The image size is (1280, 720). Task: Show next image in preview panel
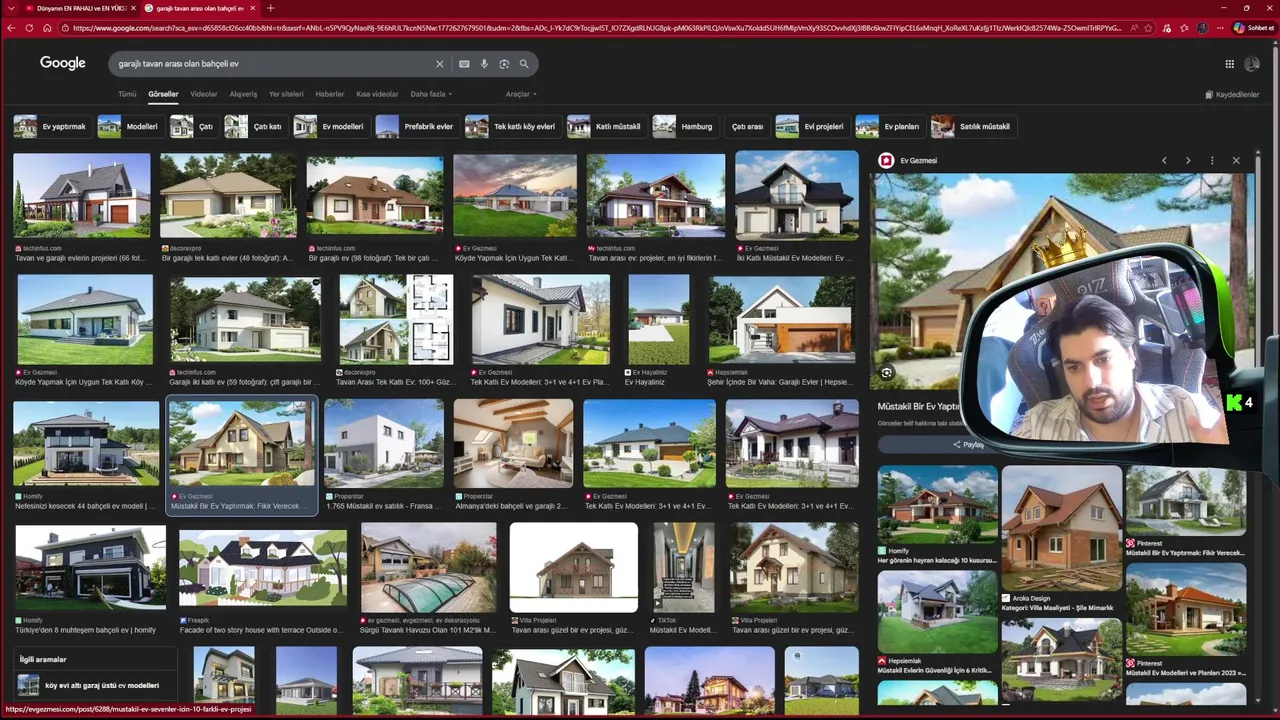1188,160
